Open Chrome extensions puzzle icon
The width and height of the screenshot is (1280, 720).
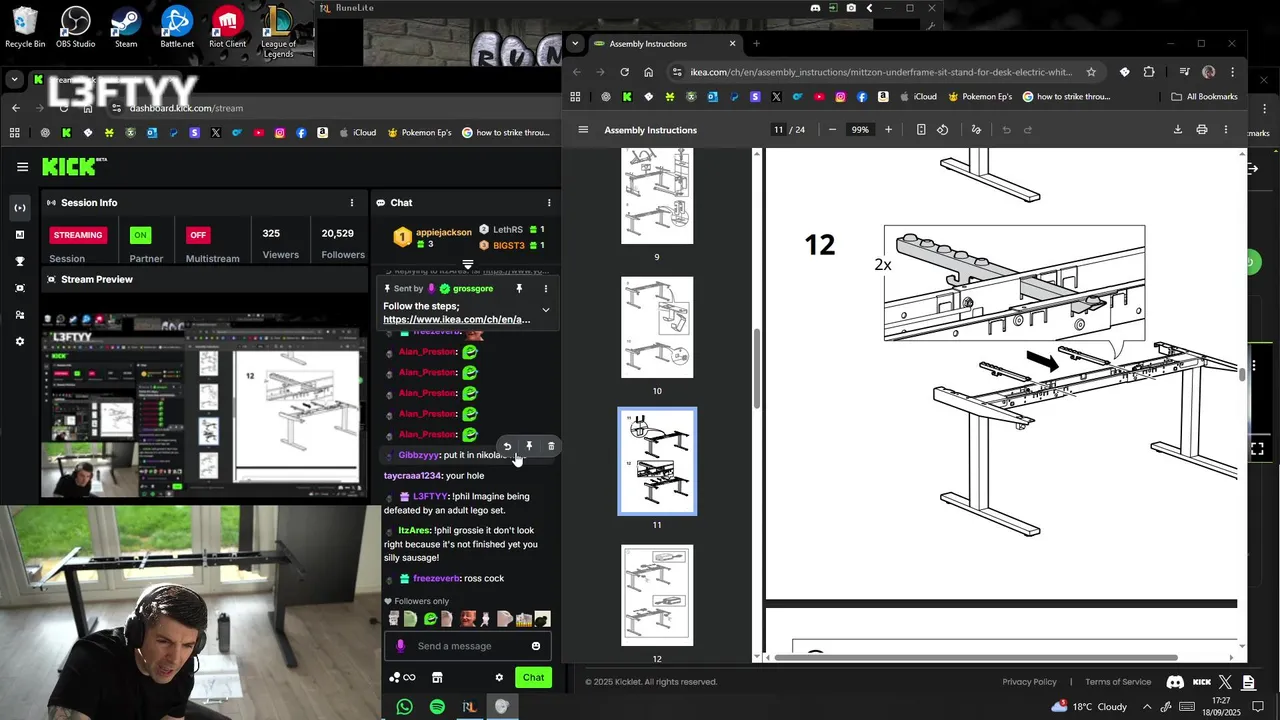click(x=1148, y=72)
